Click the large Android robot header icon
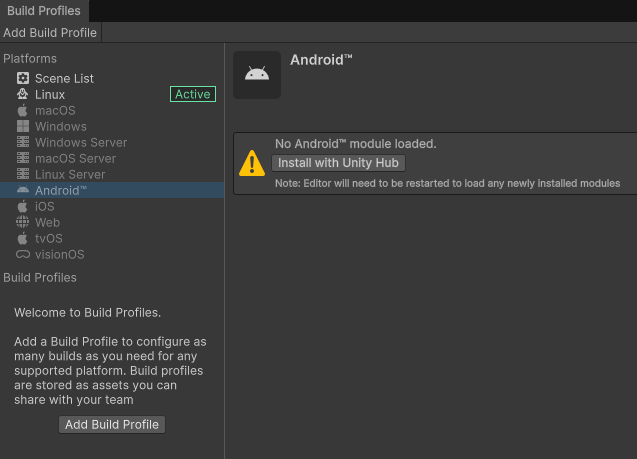Screen dimensions: 637x459 (x=257, y=75)
